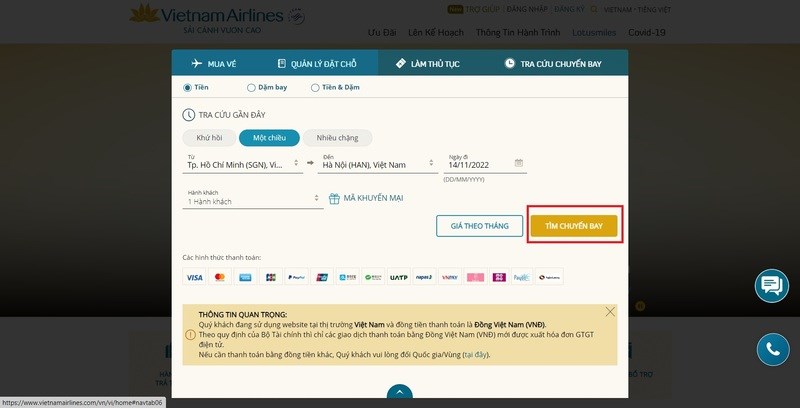
Task: Click the warning icon in important notice
Action: [190, 335]
